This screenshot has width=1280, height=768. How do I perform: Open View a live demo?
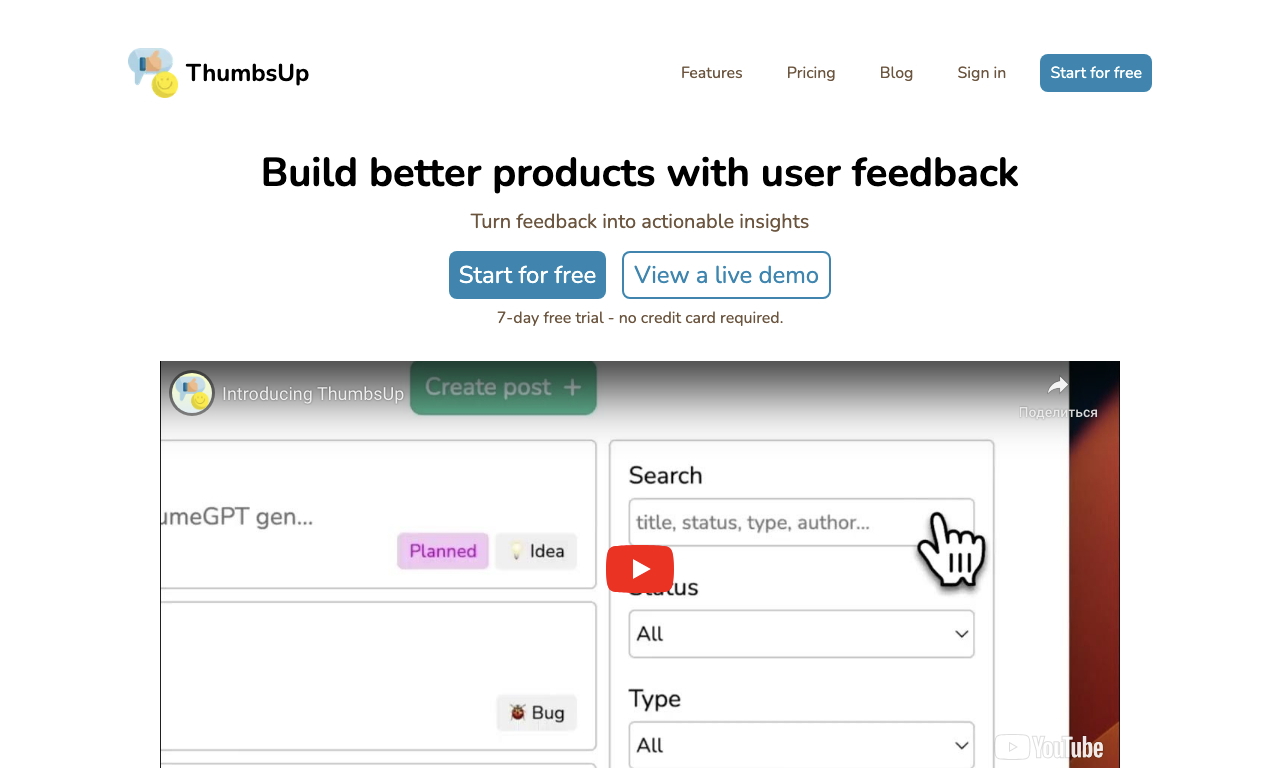pyautogui.click(x=726, y=275)
